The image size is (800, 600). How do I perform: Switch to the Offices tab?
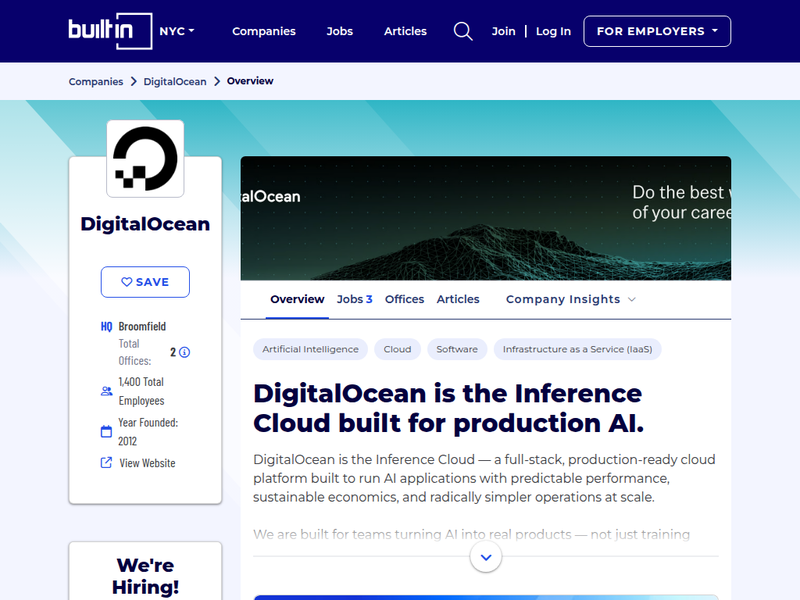[405, 299]
